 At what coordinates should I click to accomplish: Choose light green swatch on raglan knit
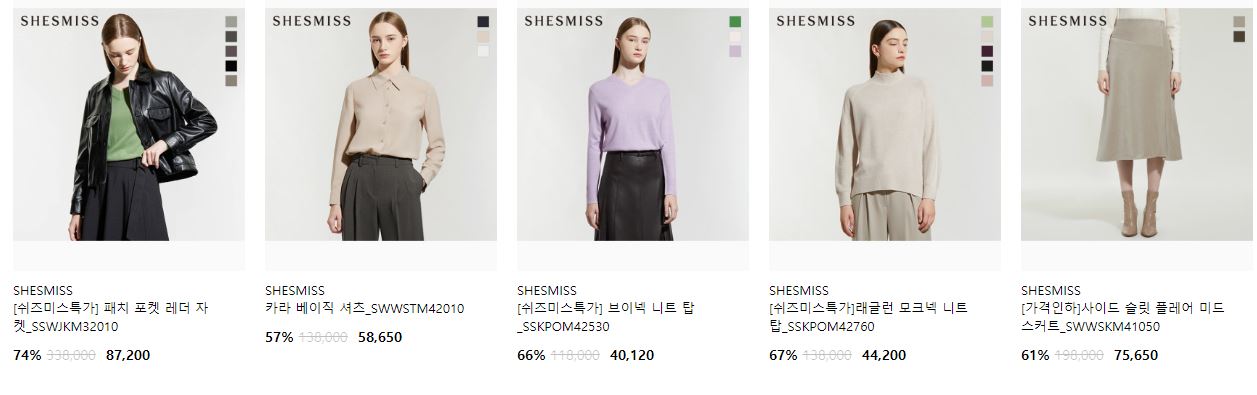[987, 21]
